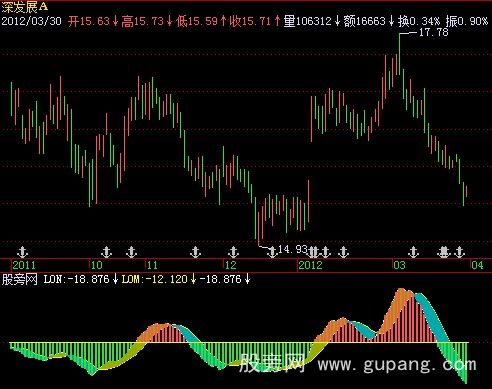Click the info marker above the 2011 label
Screen dimensions: 492x389
(22, 252)
